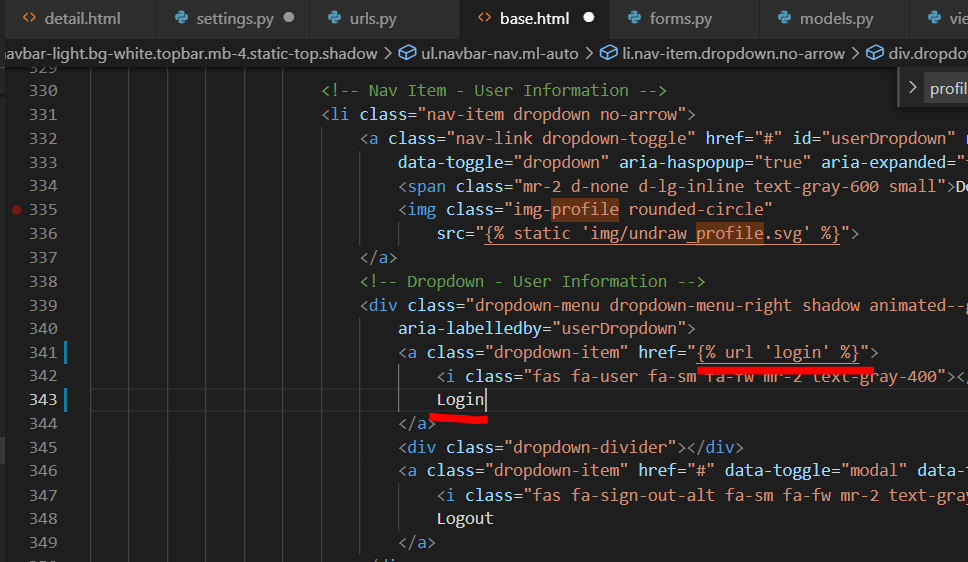
Task: Click the data-toggle="modal" attribute on line 346
Action: click(x=816, y=471)
